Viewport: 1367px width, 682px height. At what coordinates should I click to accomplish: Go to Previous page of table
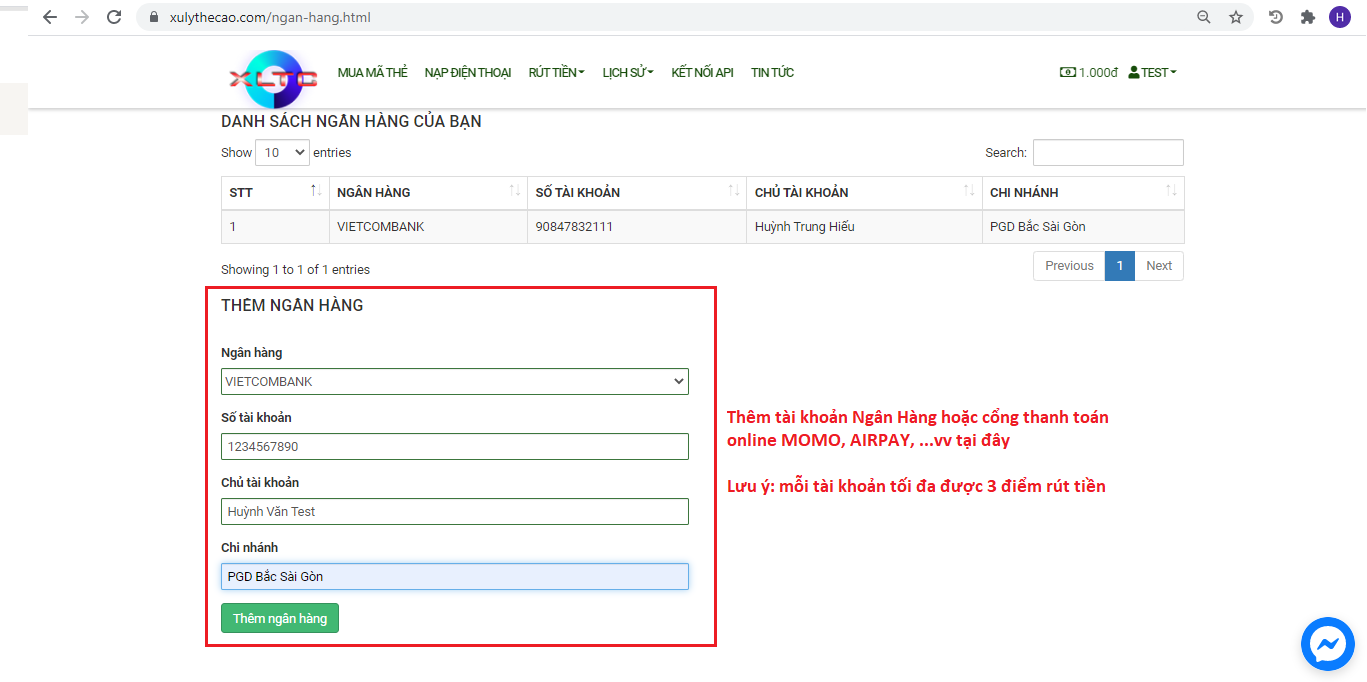coord(1069,266)
